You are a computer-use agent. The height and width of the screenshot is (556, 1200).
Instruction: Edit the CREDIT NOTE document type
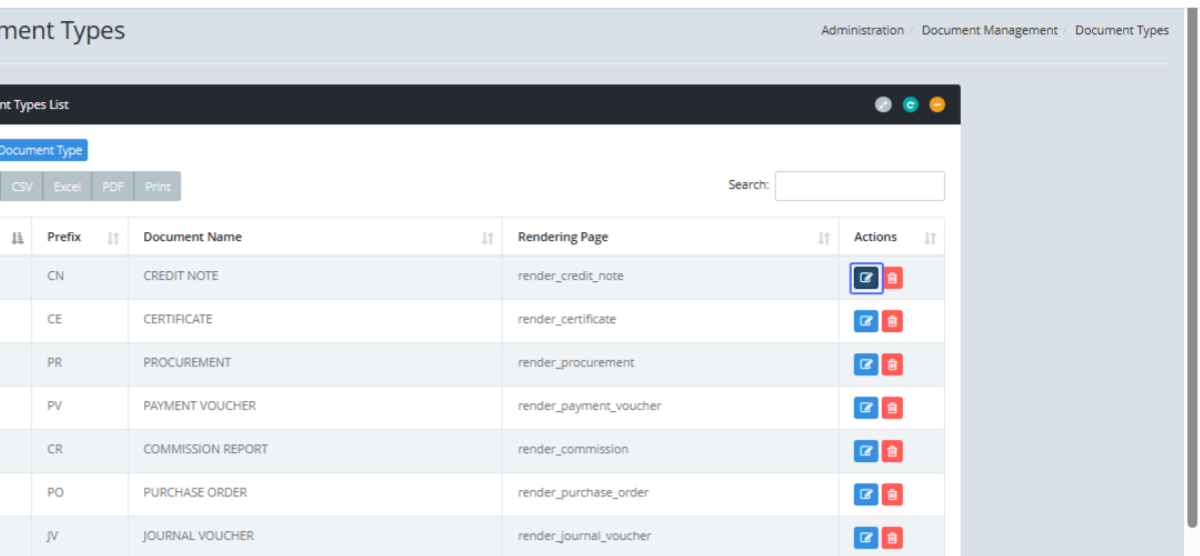tap(866, 278)
